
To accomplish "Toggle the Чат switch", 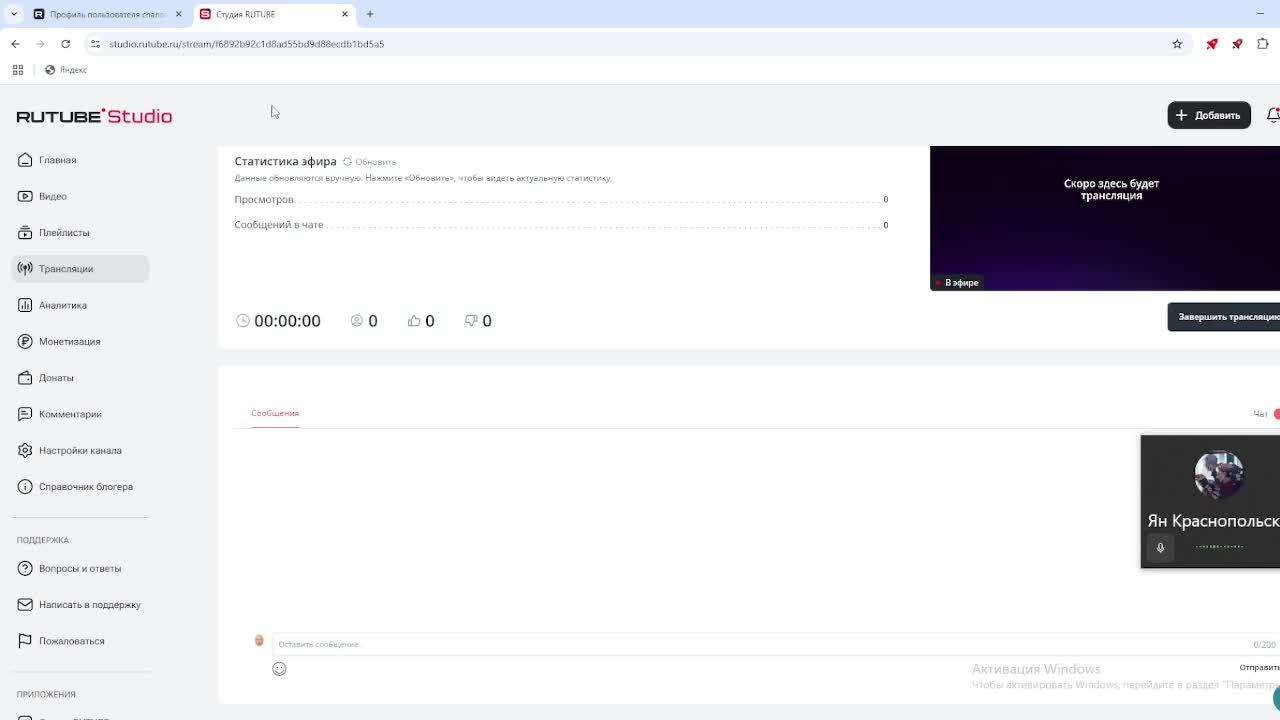I will (x=1277, y=413).
